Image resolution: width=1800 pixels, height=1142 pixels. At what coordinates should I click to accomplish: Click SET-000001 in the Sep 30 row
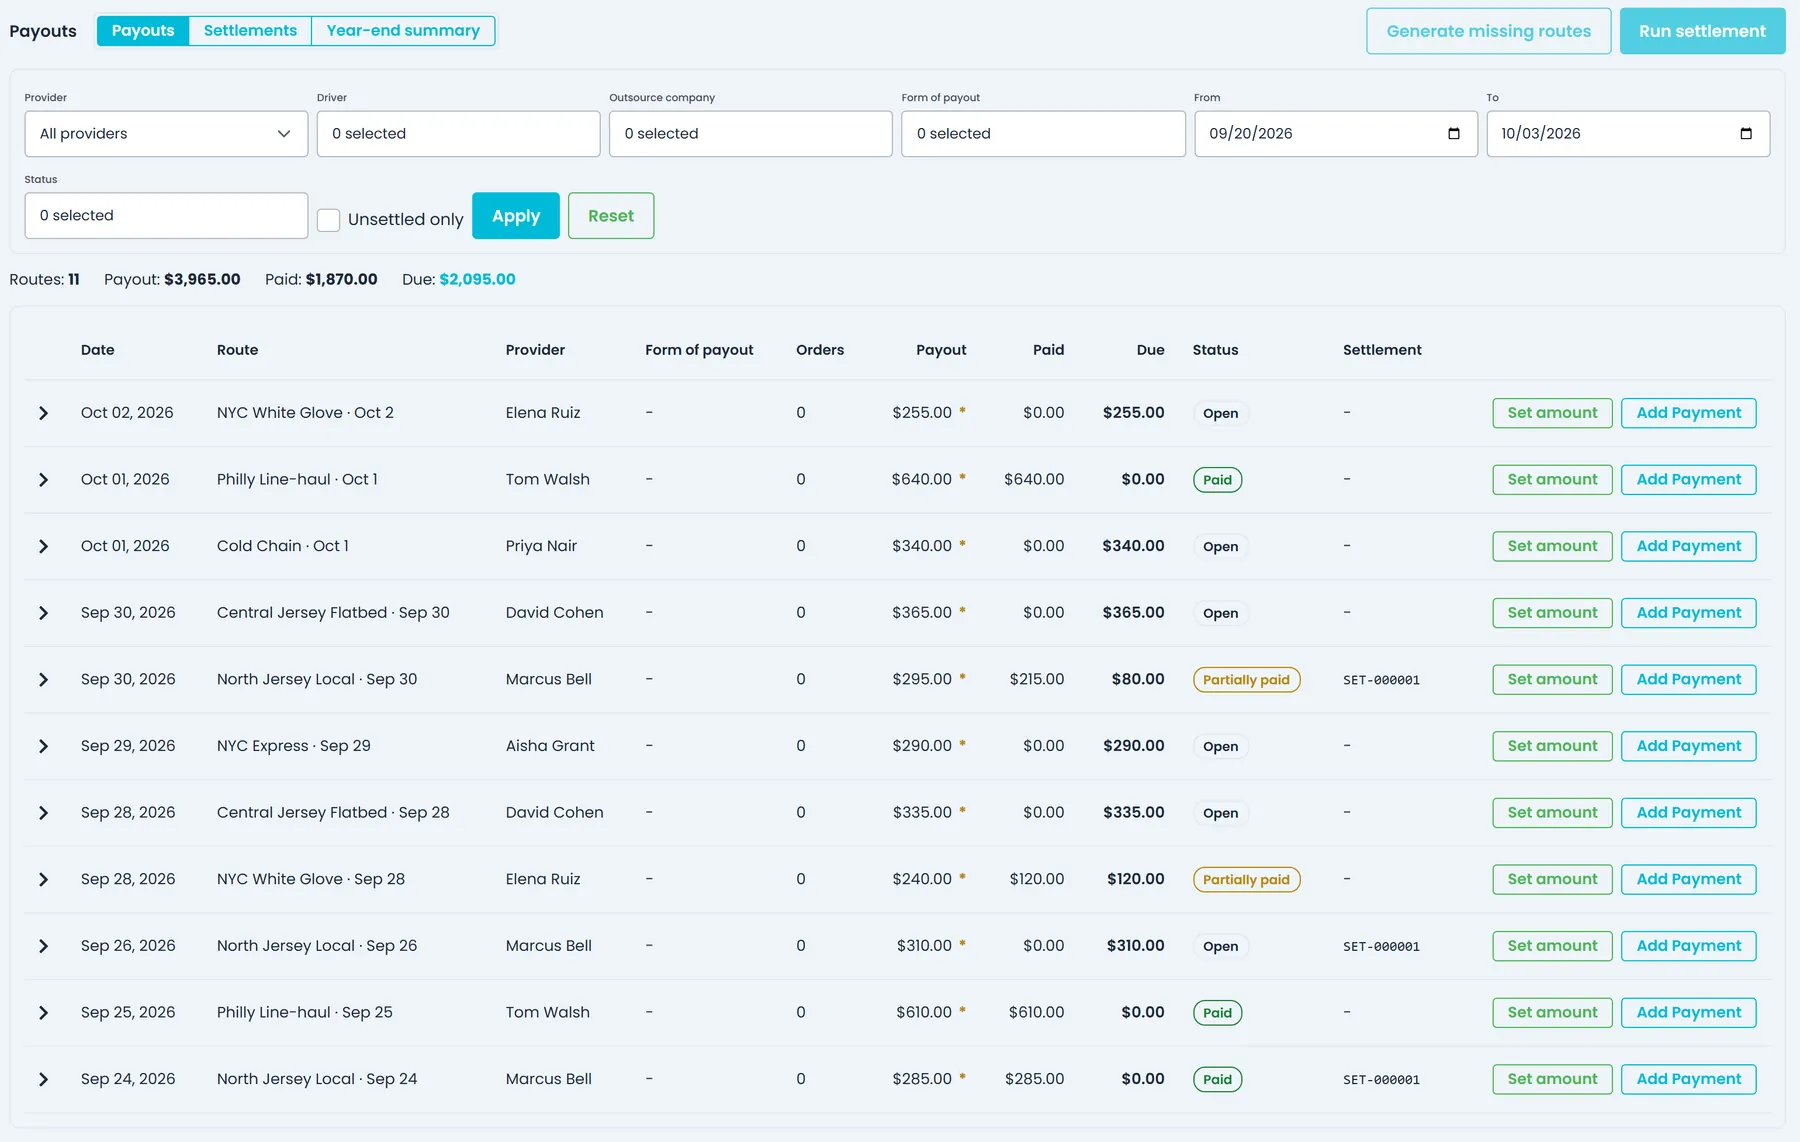(x=1381, y=680)
